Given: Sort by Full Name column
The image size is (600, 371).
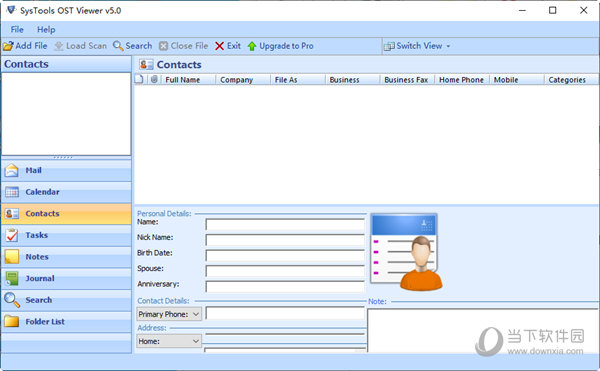Looking at the screenshot, I should (x=183, y=80).
